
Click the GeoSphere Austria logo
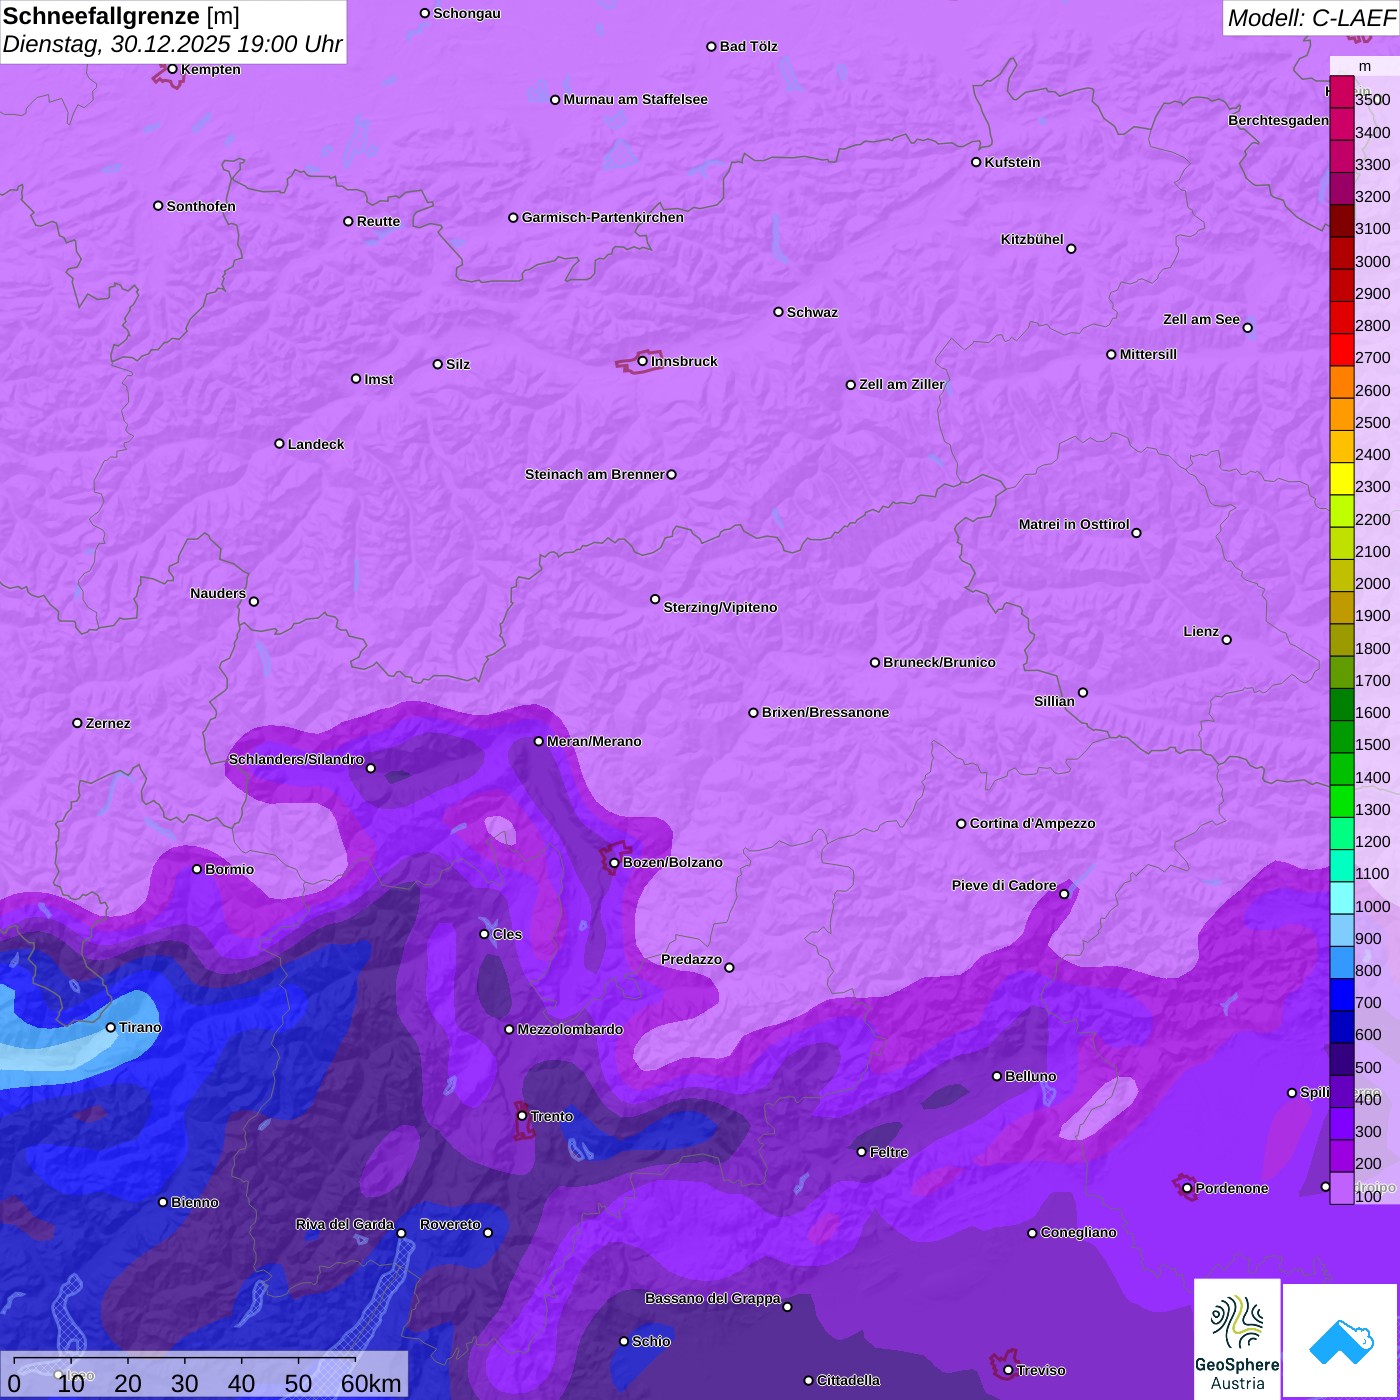[1237, 1338]
